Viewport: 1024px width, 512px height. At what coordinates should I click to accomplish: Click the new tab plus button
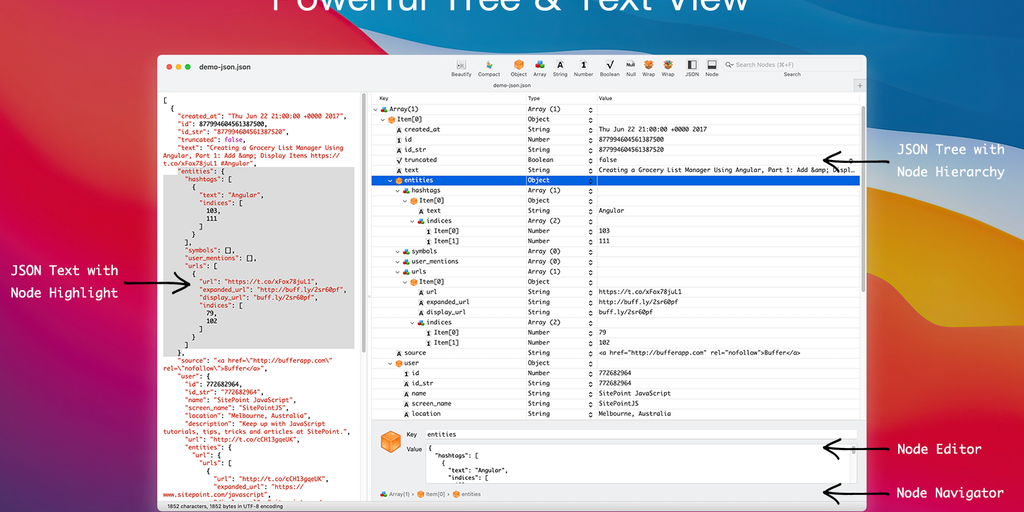pyautogui.click(x=860, y=86)
